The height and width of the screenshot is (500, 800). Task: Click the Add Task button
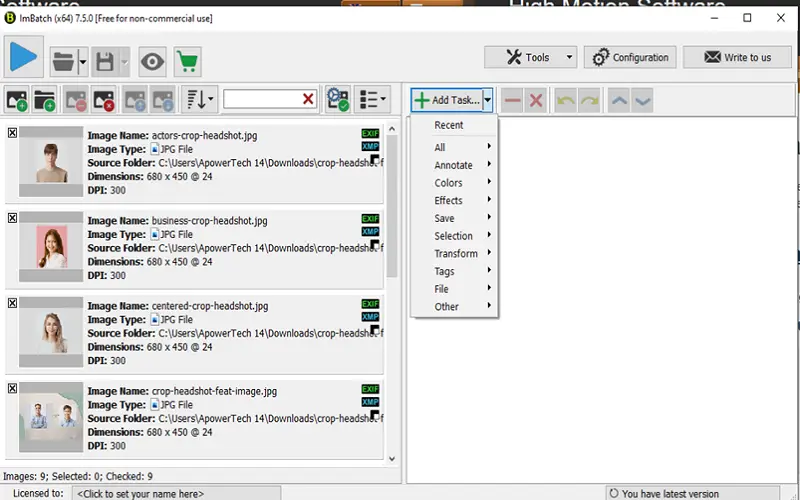click(x=447, y=100)
